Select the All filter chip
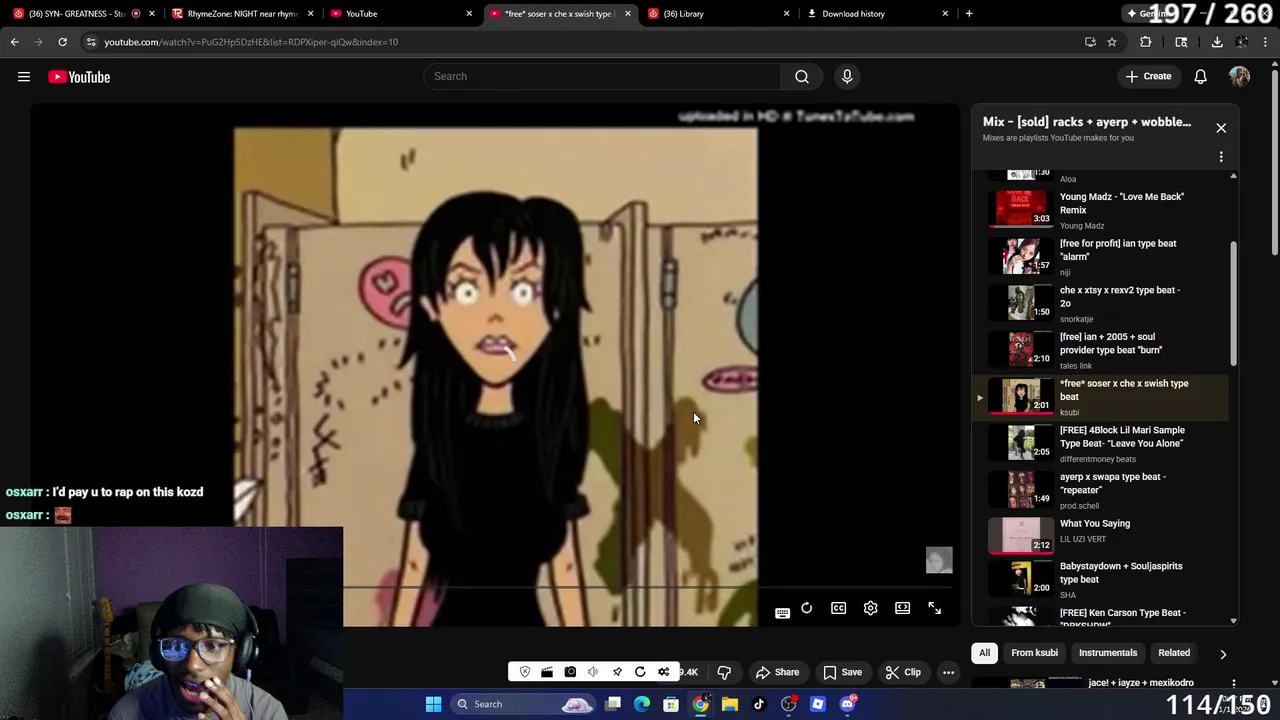Viewport: 1280px width, 720px height. [x=984, y=653]
